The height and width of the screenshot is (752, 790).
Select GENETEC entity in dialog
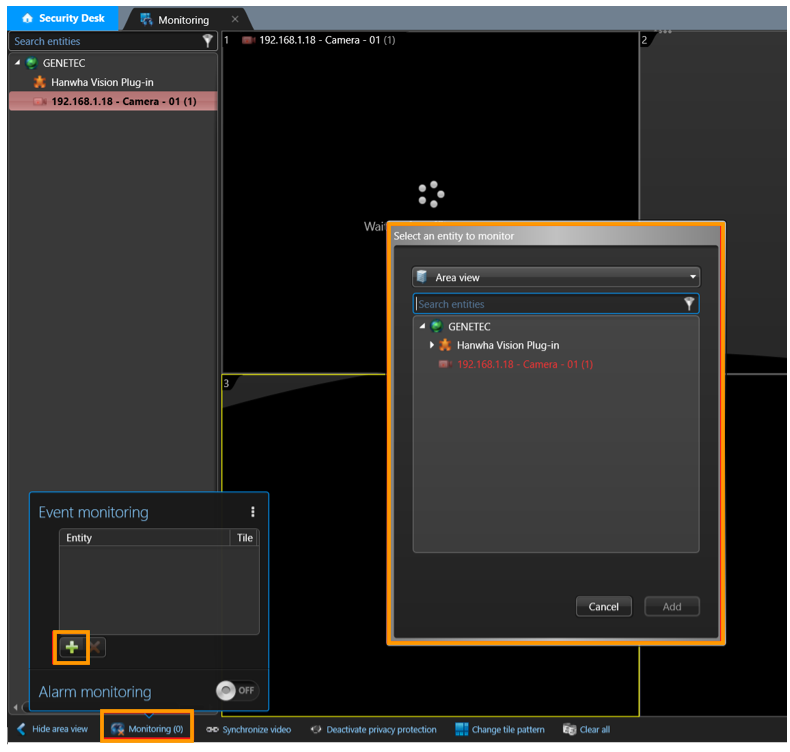(x=469, y=327)
